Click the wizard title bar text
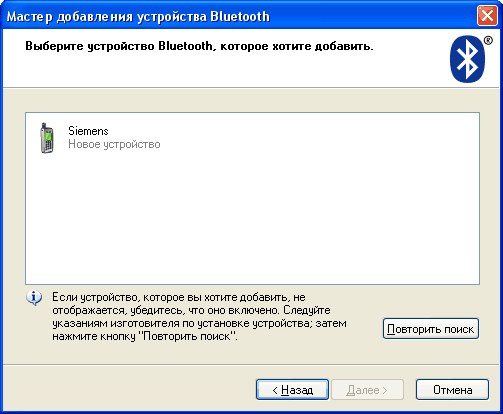The image size is (503, 414). [138, 16]
